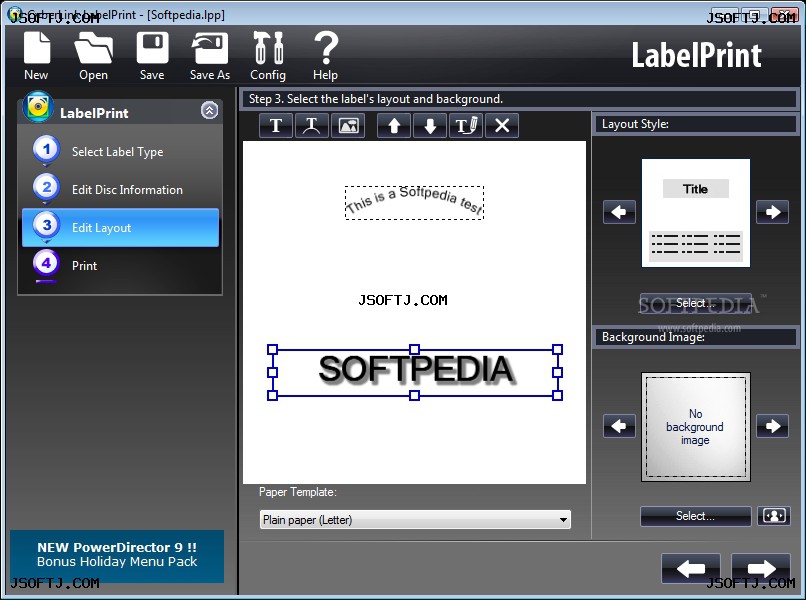Go back to previous step arrow

click(x=691, y=568)
